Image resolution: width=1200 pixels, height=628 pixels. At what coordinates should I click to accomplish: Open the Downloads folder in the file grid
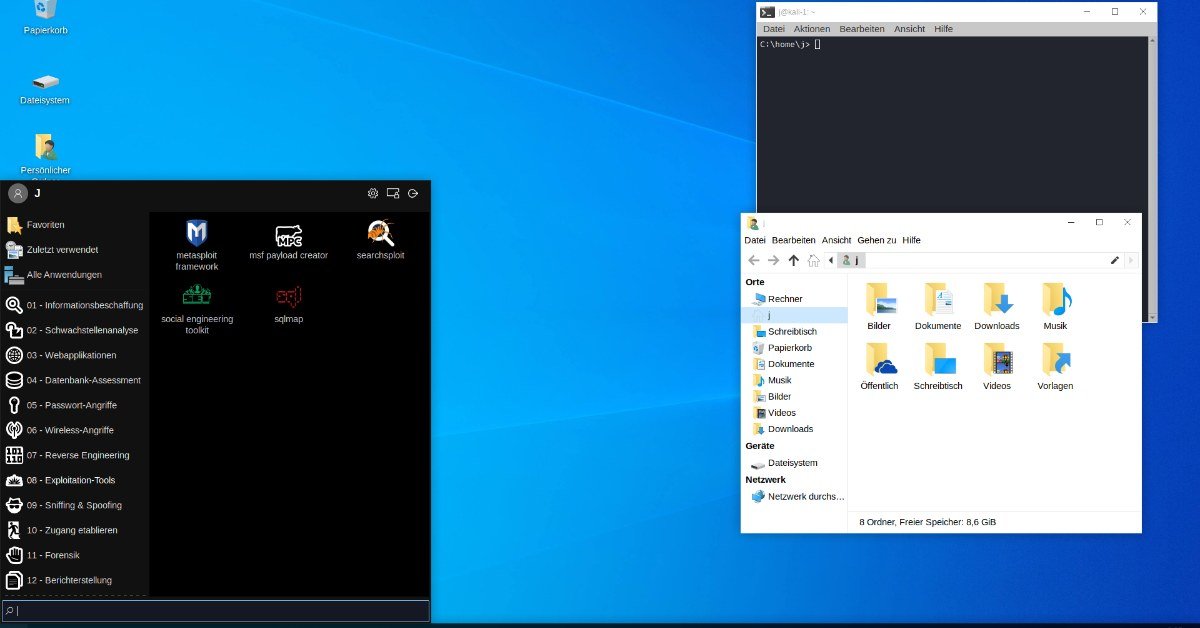pos(997,307)
